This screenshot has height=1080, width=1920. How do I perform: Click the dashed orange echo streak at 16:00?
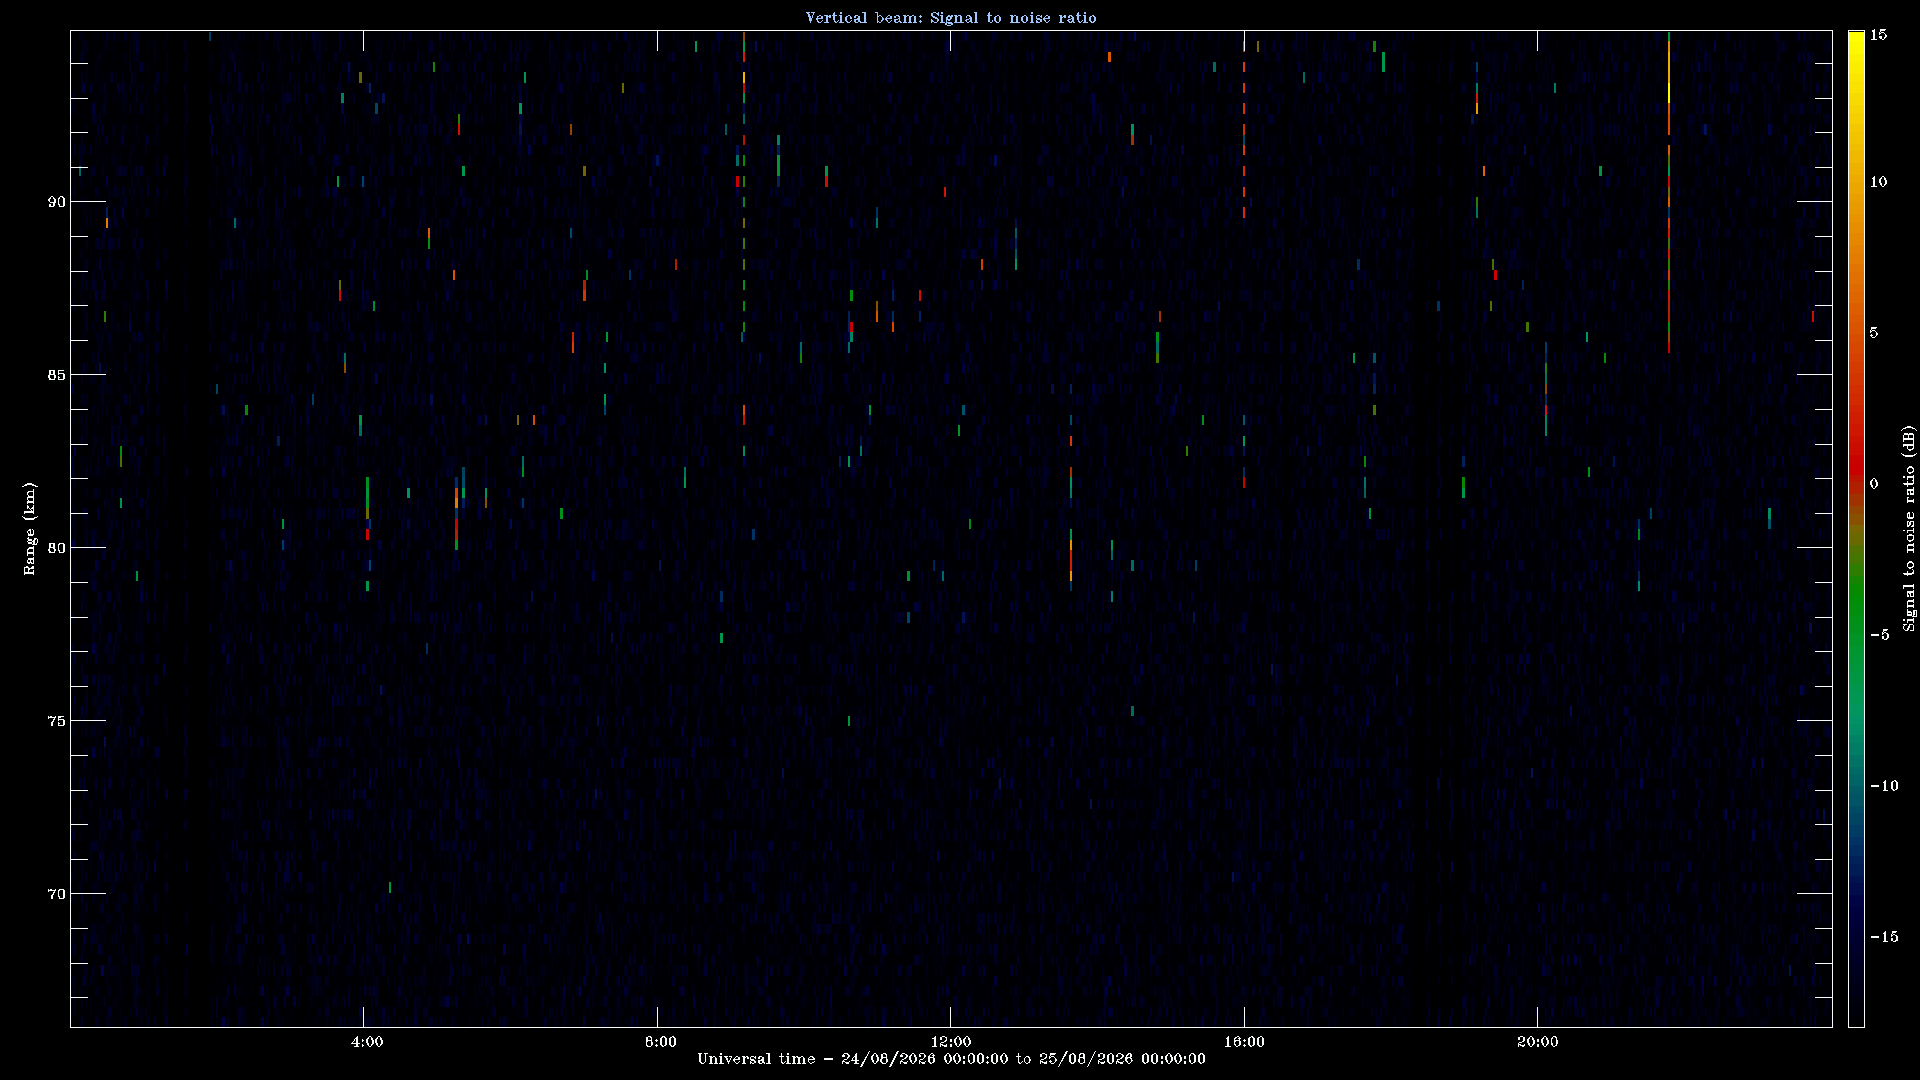point(1244,140)
